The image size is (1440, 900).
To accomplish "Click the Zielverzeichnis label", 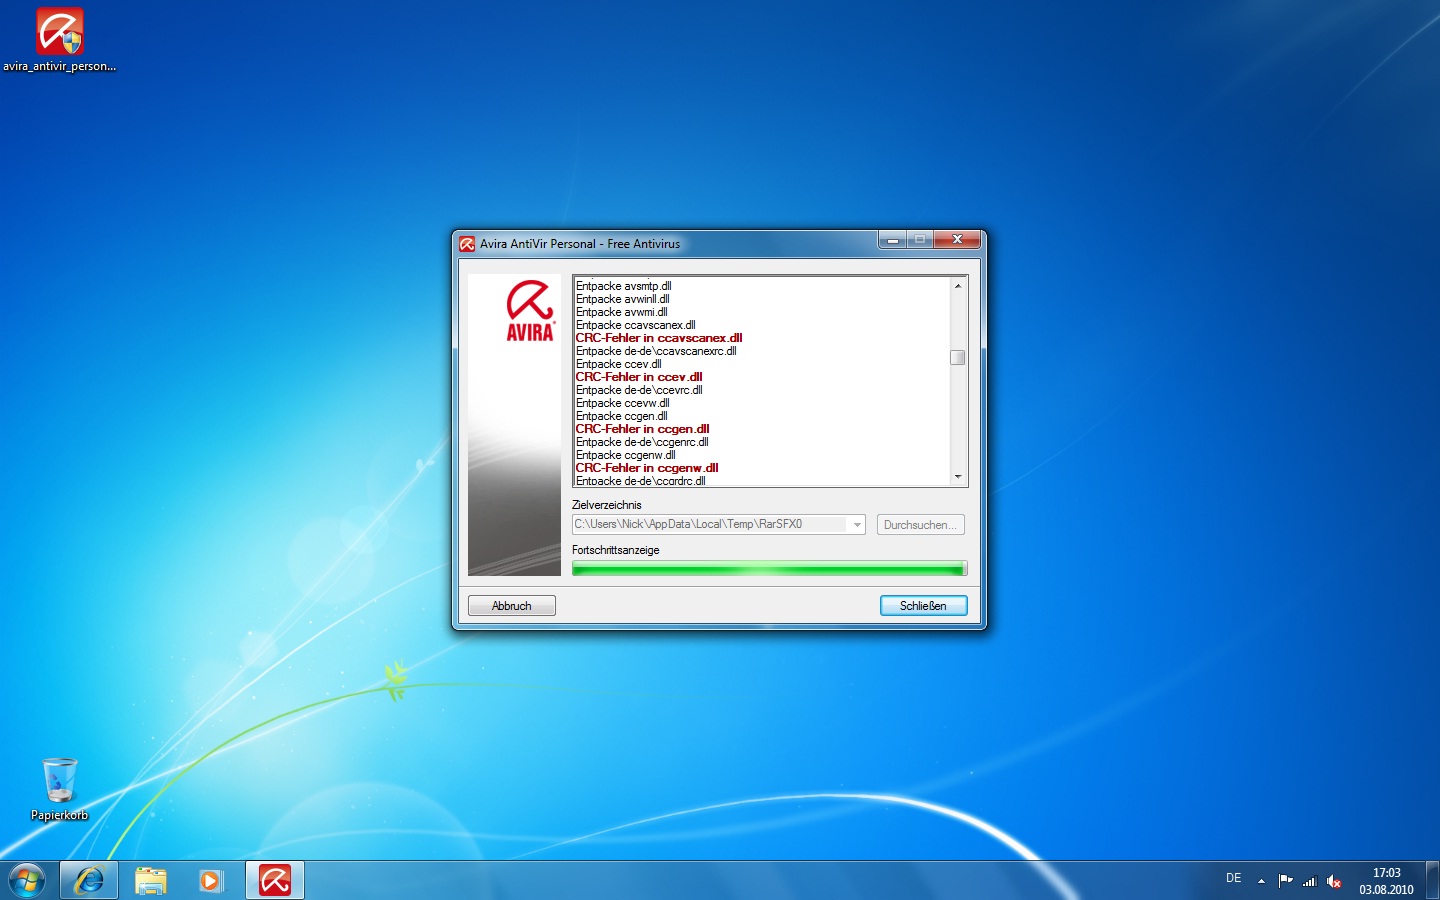I will (x=607, y=505).
